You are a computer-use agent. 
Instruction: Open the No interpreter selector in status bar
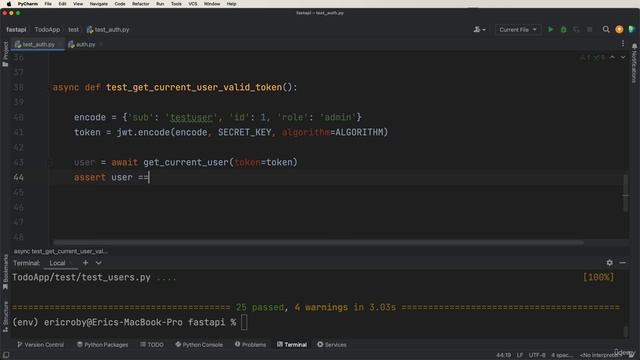[x=600, y=355]
